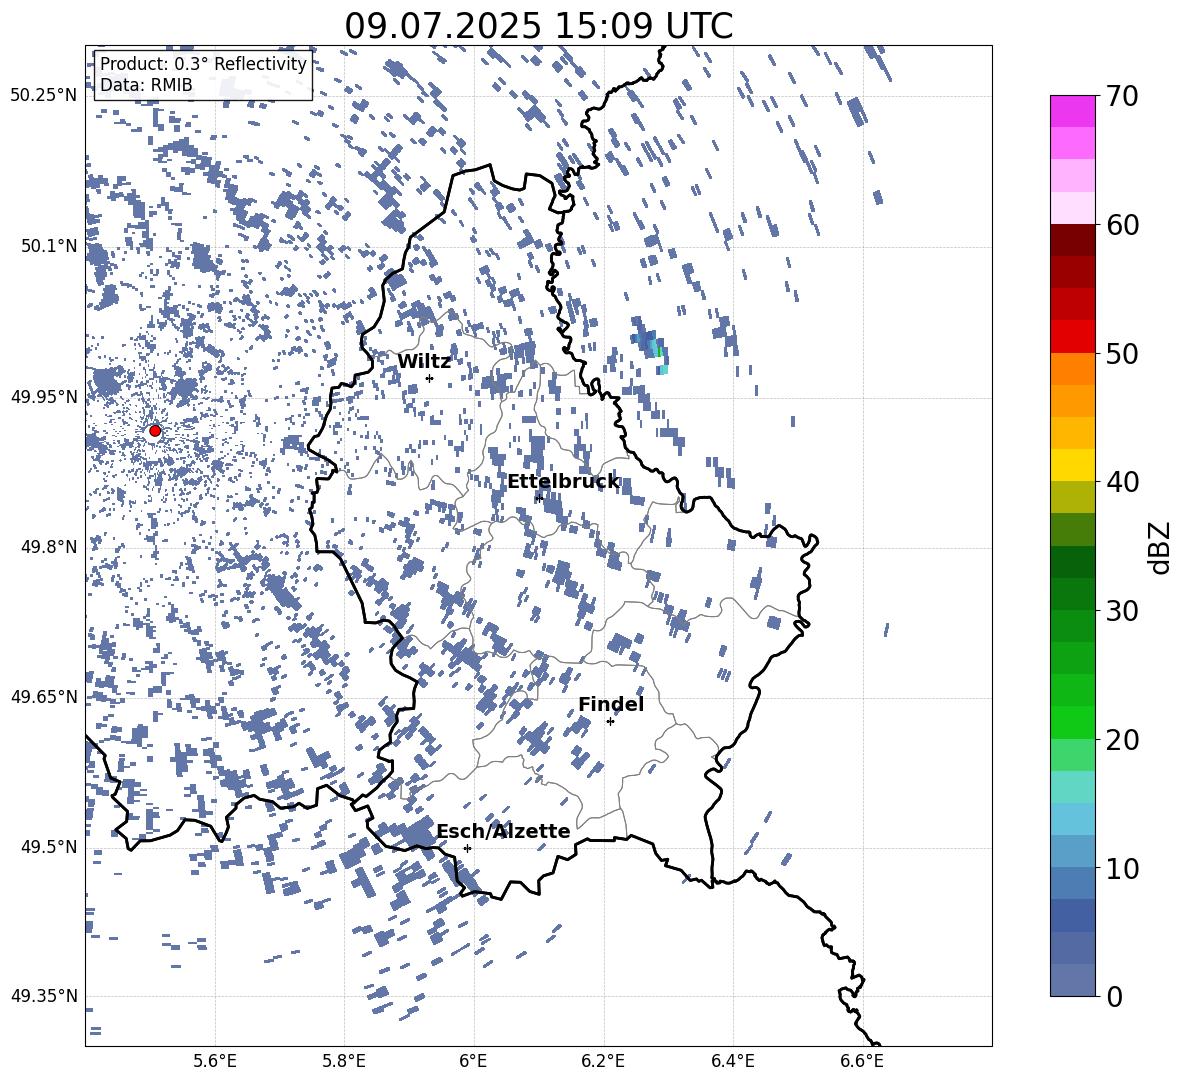Click the 6.2°E longitude label
Image resolution: width=1184 pixels, height=1081 pixels.
(x=603, y=1061)
